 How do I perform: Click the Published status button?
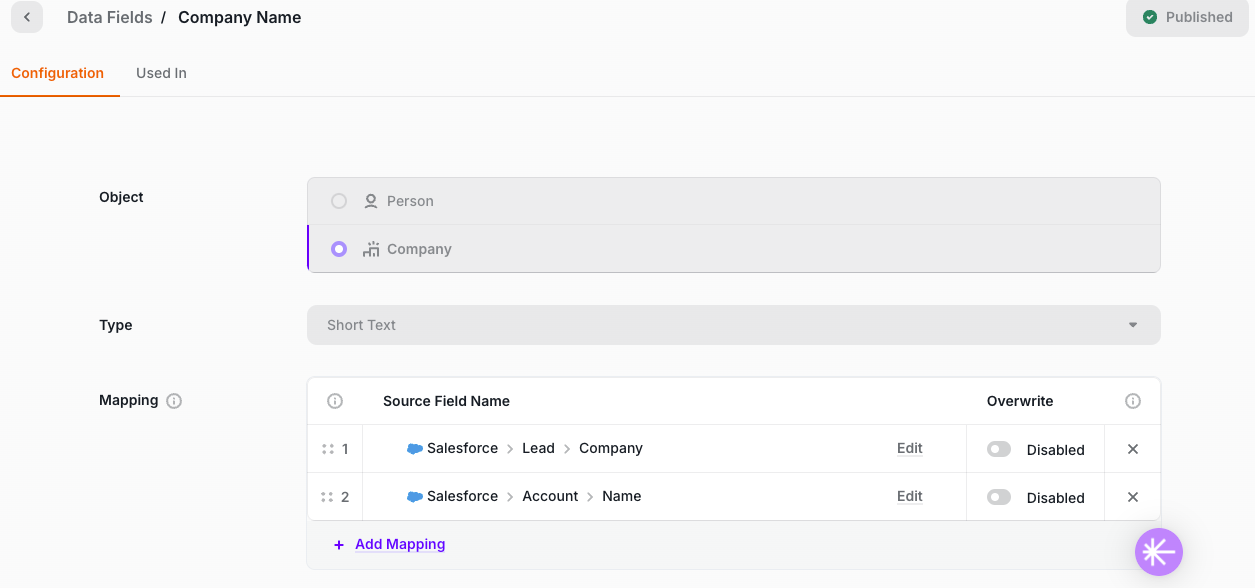1187,17
